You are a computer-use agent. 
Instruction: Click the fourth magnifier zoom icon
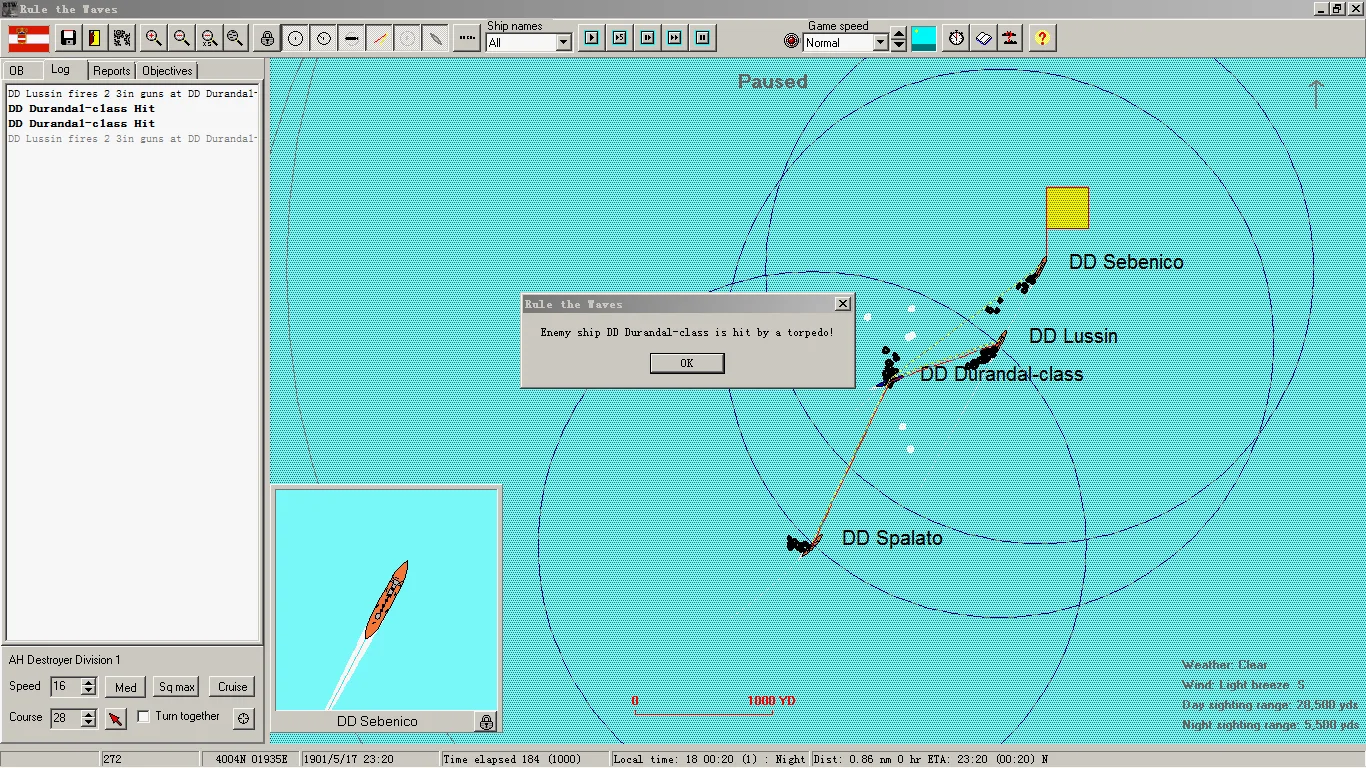tap(235, 38)
